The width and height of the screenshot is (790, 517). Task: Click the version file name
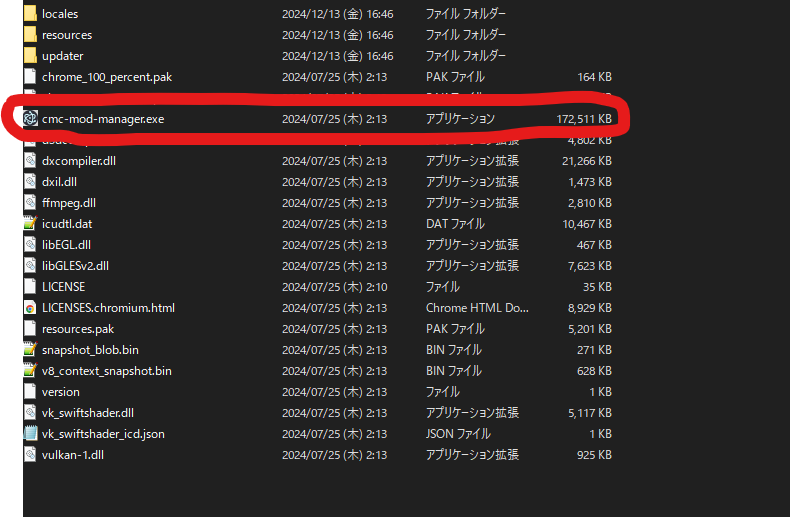60,391
